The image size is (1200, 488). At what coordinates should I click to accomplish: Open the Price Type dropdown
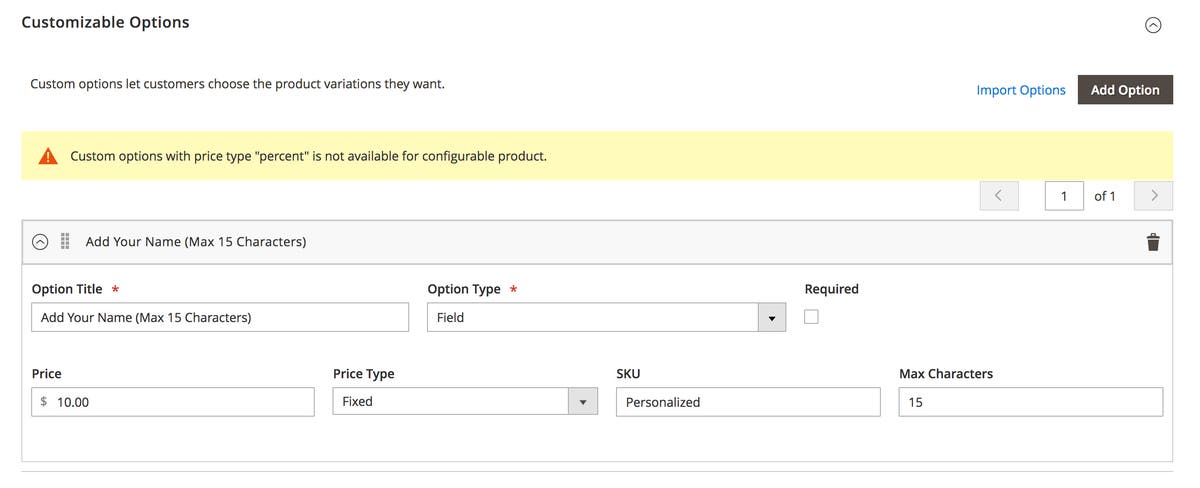(x=465, y=401)
